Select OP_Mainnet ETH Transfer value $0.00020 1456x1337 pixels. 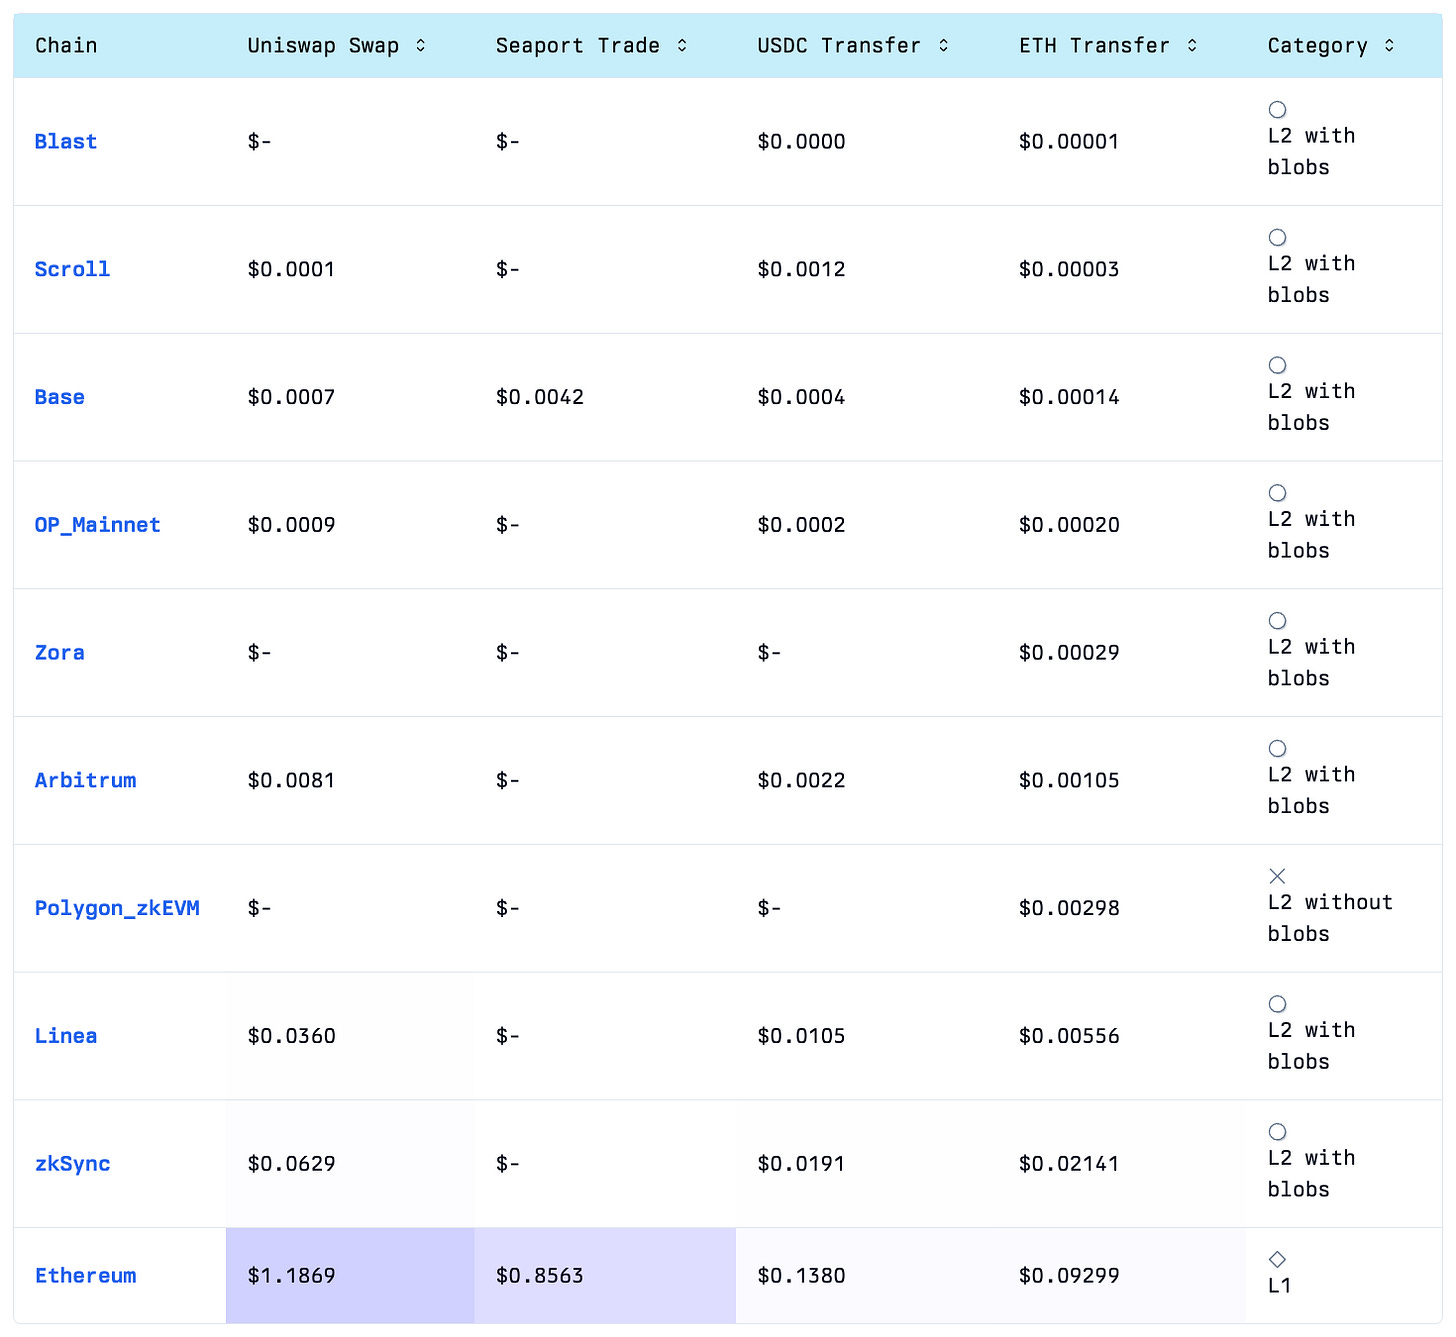(1069, 525)
